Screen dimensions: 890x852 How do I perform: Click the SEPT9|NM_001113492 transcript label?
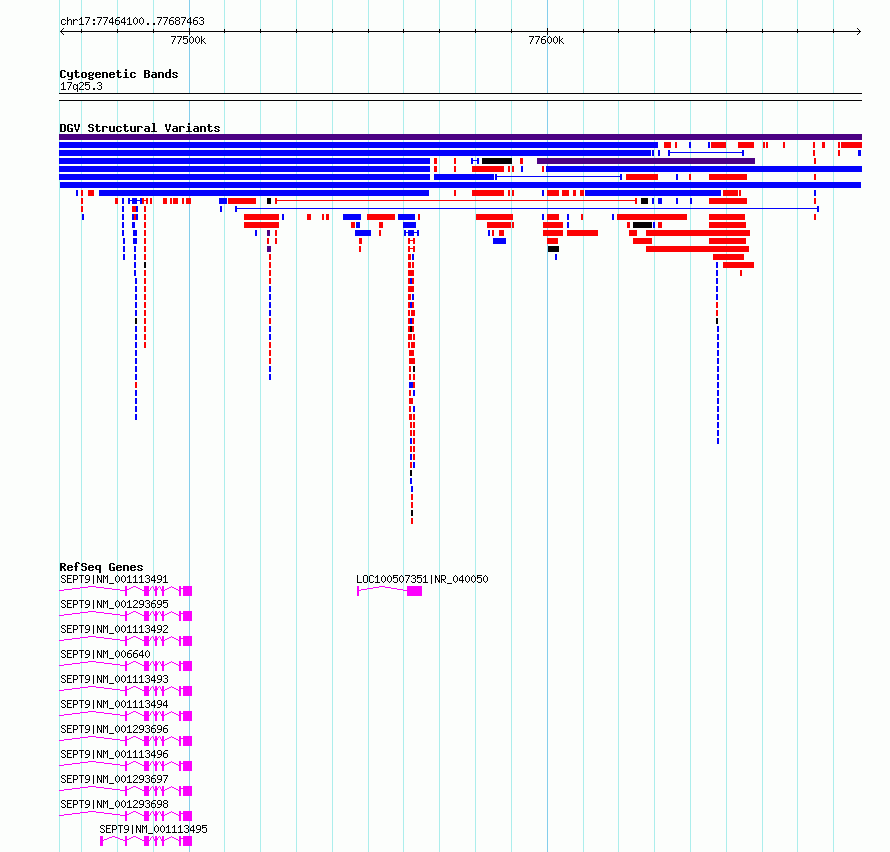[x=114, y=629]
